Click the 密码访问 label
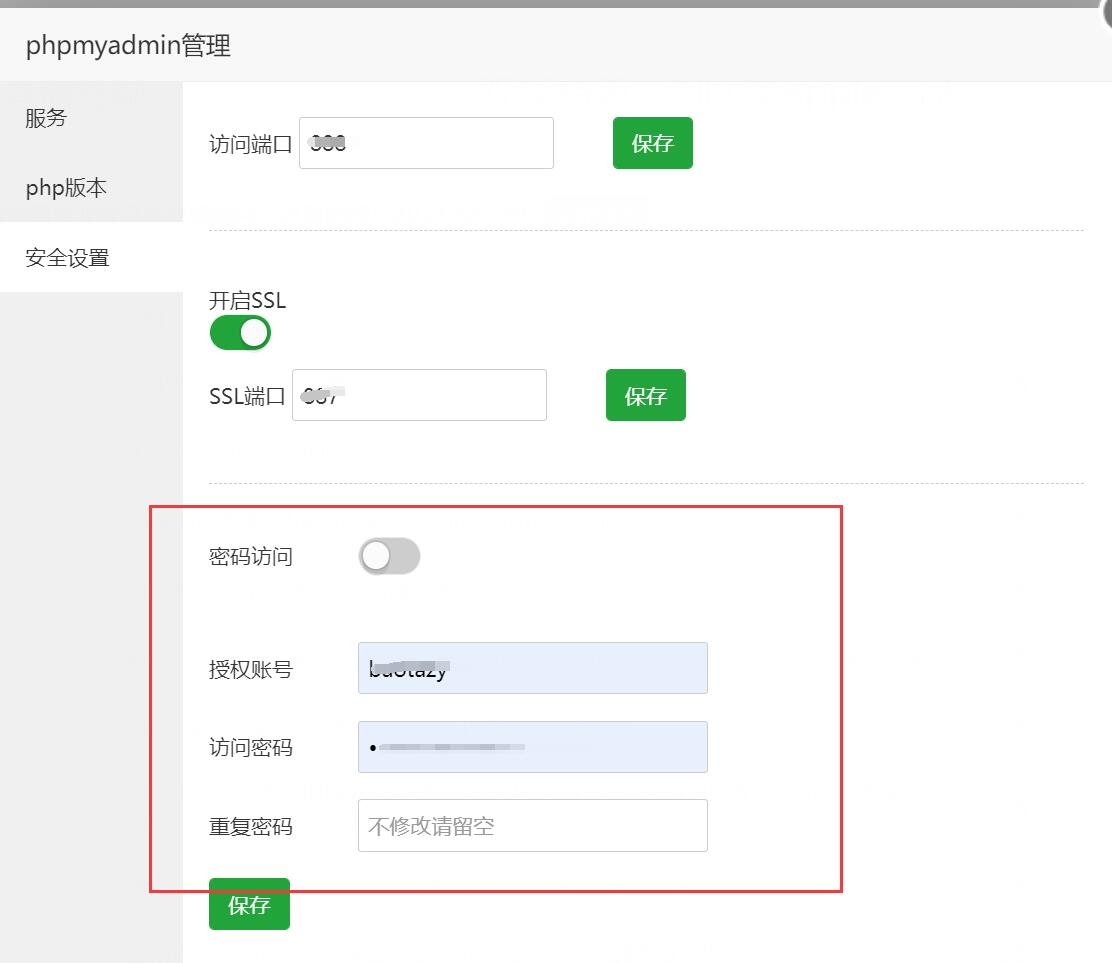 251,557
